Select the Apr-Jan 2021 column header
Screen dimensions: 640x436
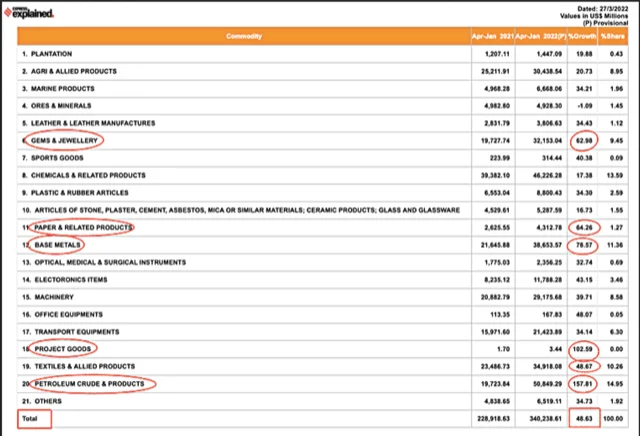click(x=494, y=37)
